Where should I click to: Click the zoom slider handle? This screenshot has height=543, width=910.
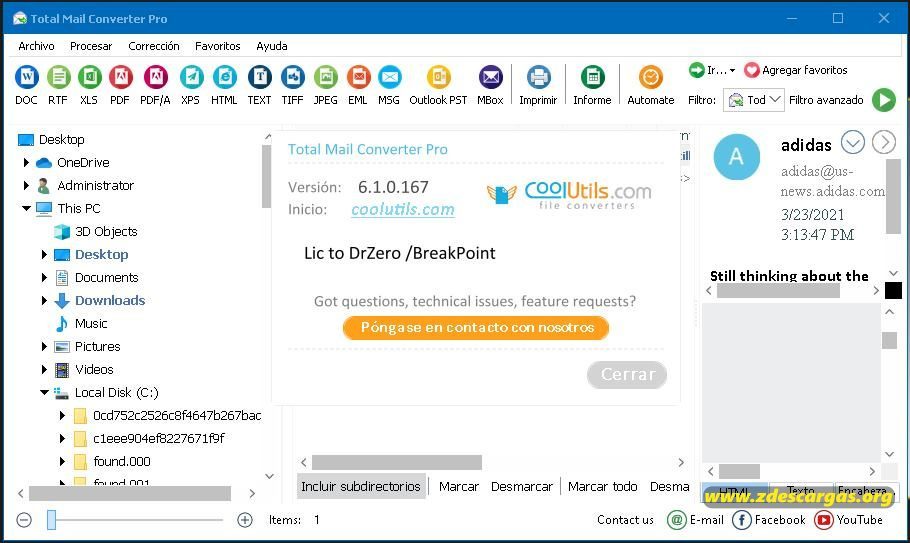(52, 520)
